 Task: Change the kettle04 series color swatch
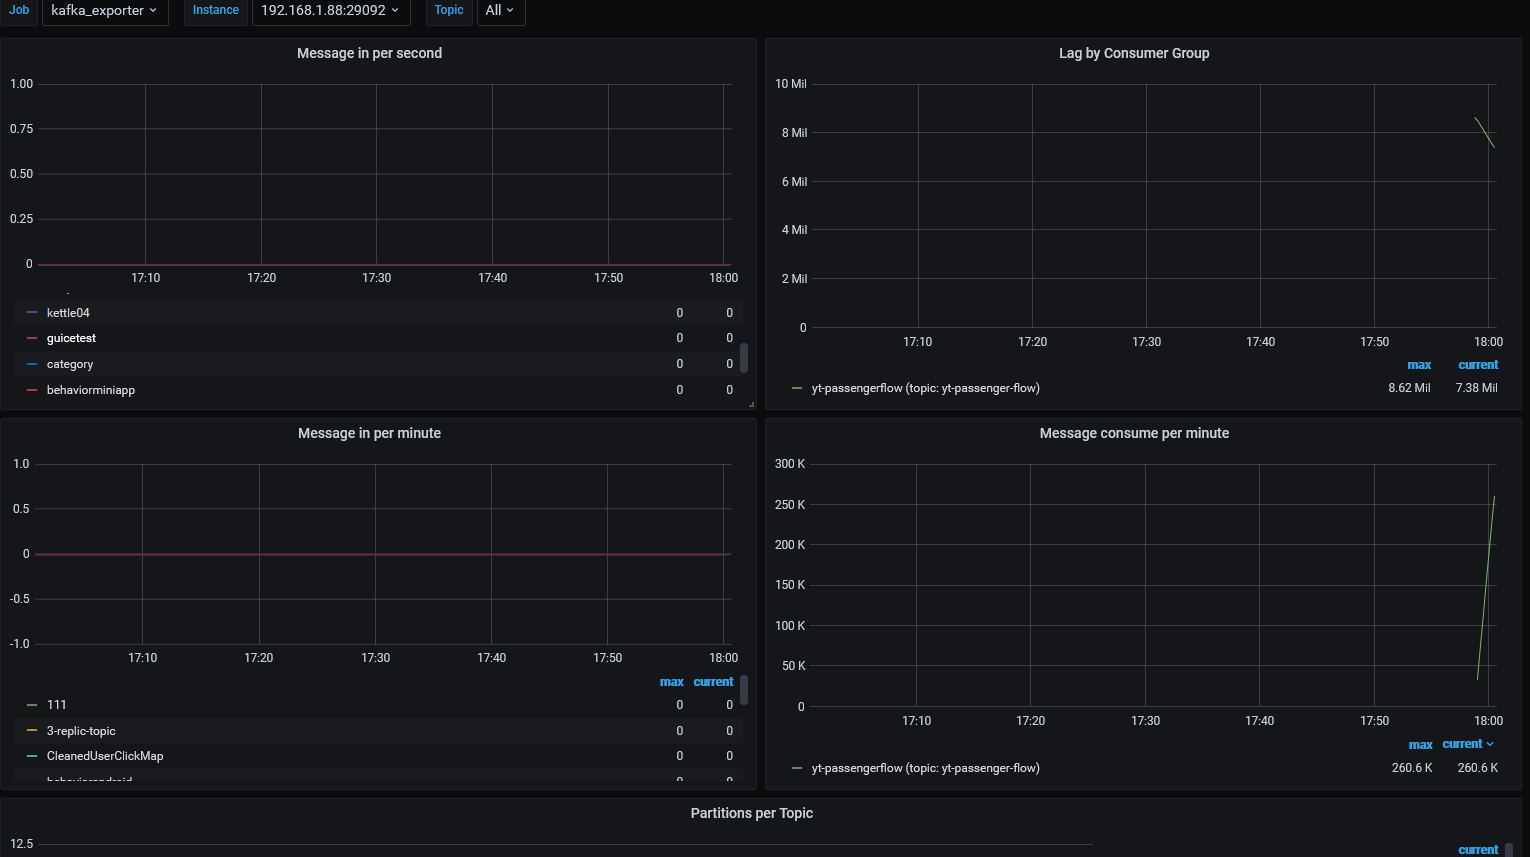tap(32, 313)
